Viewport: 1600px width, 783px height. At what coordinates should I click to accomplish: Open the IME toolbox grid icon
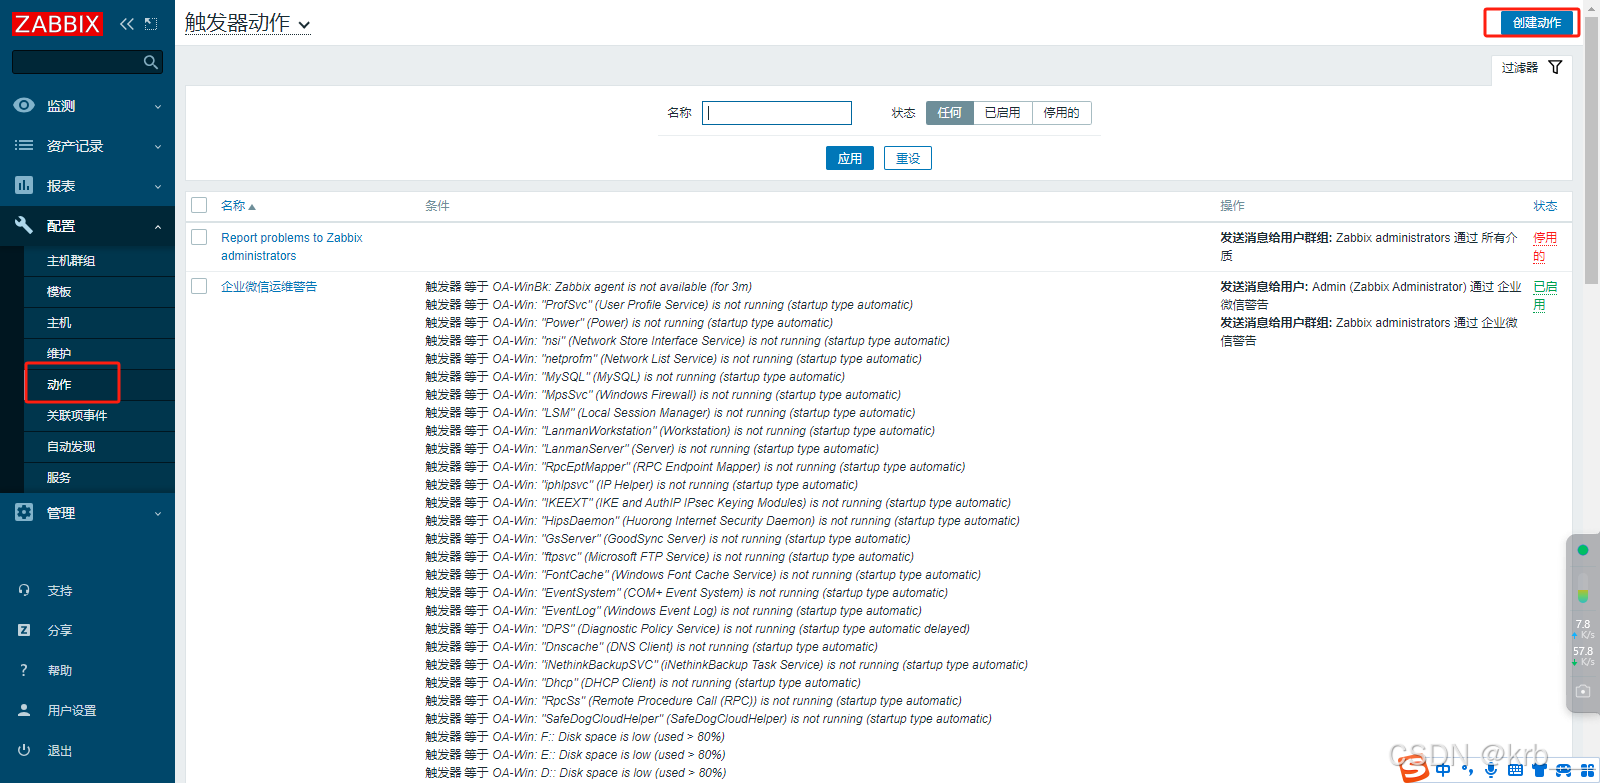click(x=1587, y=770)
